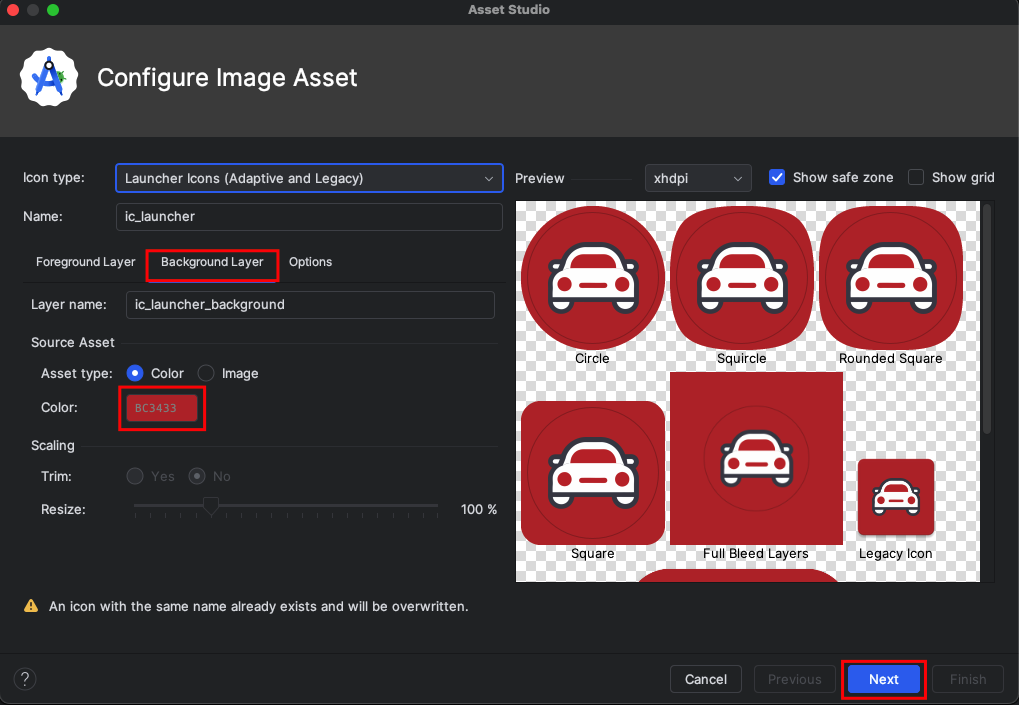The image size is (1019, 705).
Task: Click the overwrite warning message text
Action: 259,606
